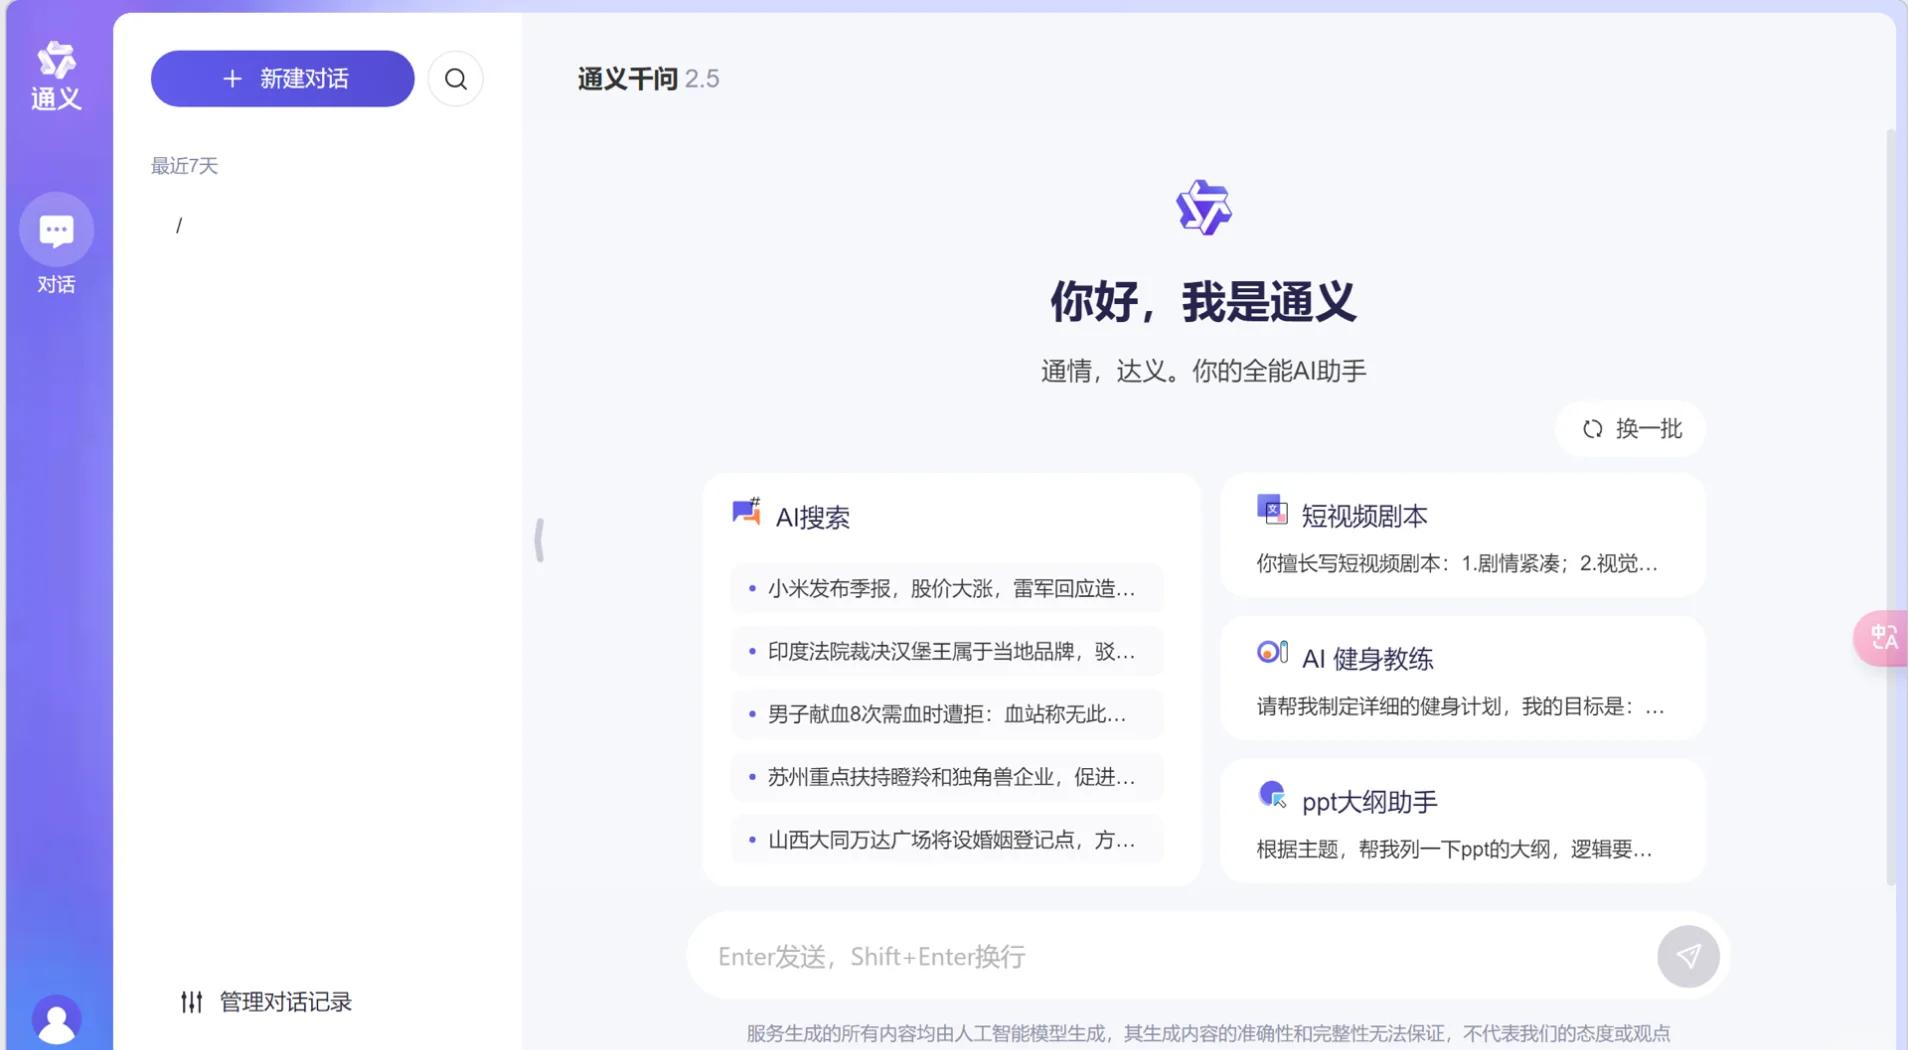
Task: Click the 根据主题，帮我列一下ppt的大纲 description text
Action: coord(1454,850)
